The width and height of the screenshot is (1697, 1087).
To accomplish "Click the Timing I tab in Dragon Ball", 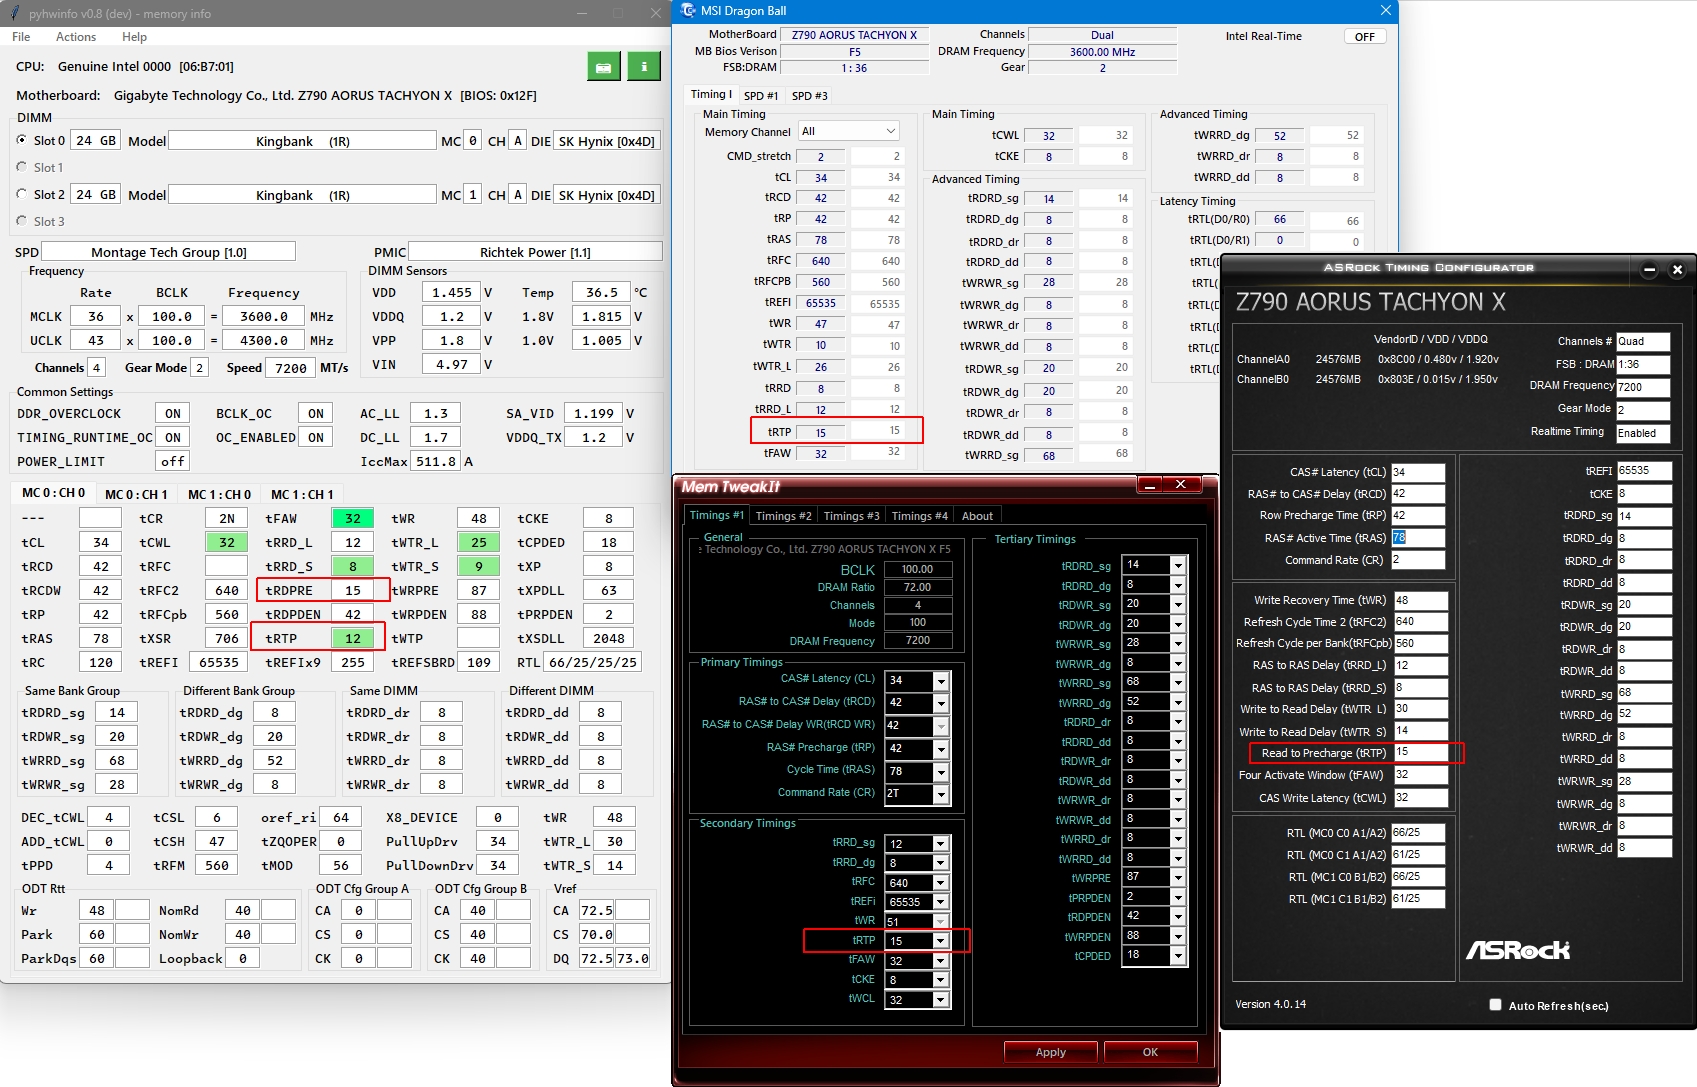I will (711, 95).
